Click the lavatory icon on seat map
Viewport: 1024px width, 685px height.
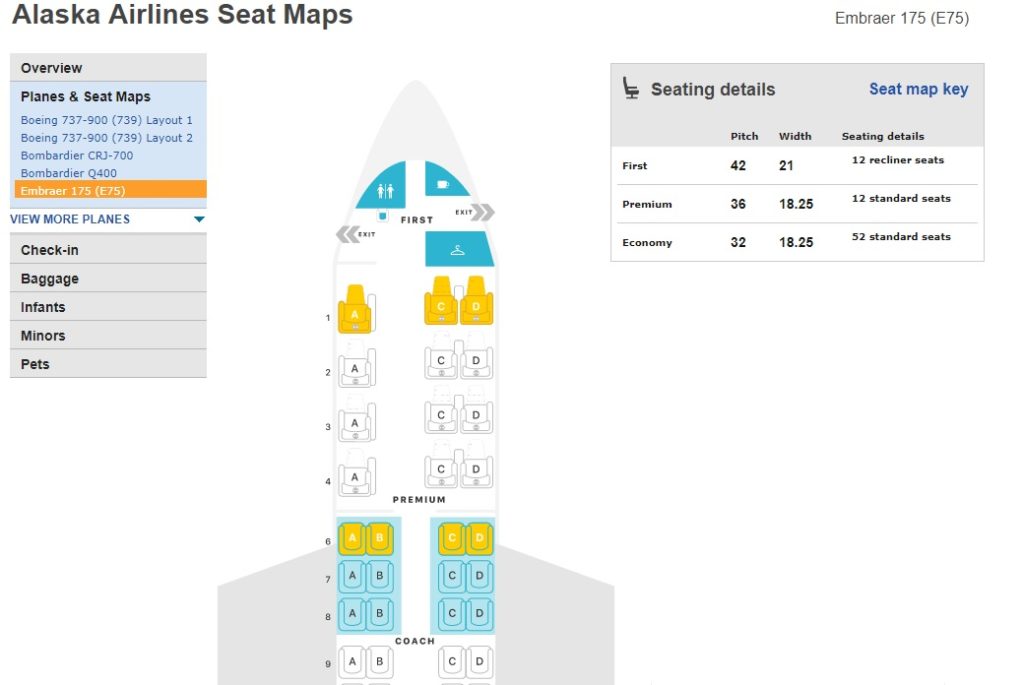[386, 190]
